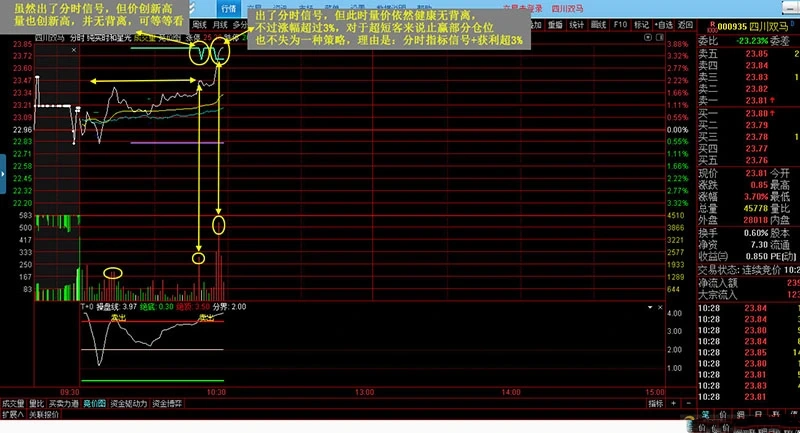Click the 买一 bid price 23.80

pos(756,113)
